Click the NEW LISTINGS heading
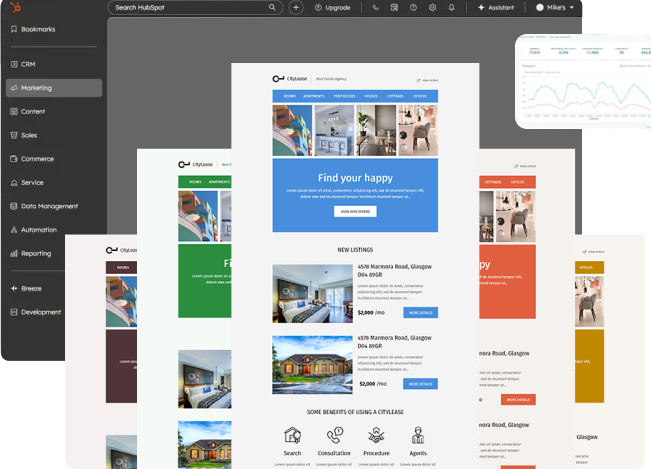 coord(355,250)
